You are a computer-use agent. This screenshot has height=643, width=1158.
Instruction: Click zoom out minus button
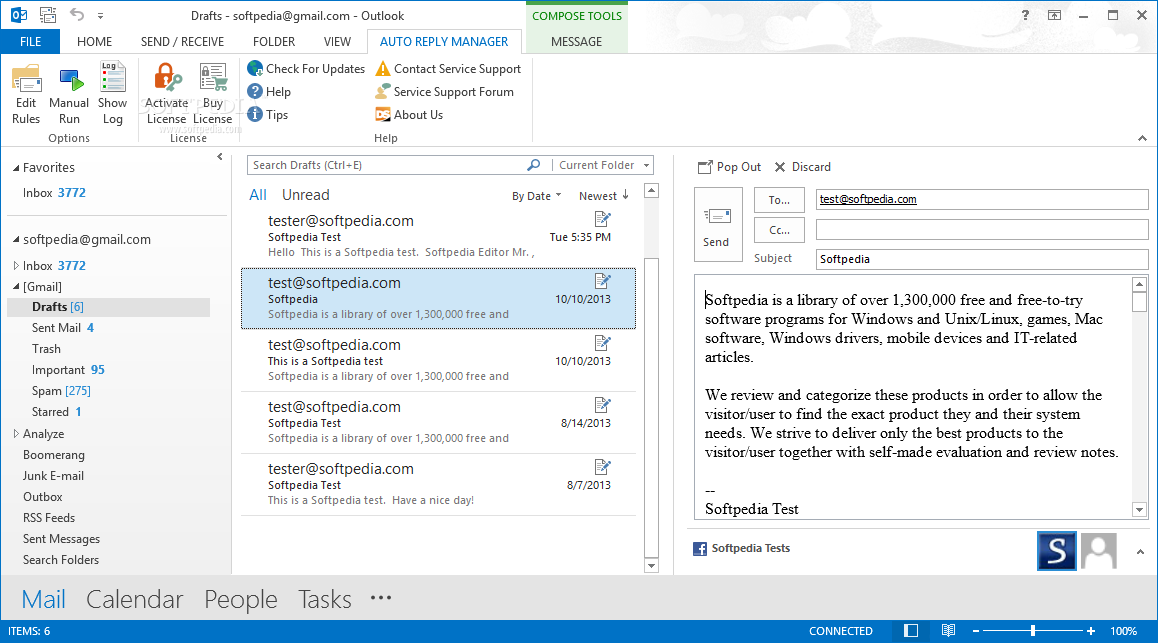click(x=976, y=630)
